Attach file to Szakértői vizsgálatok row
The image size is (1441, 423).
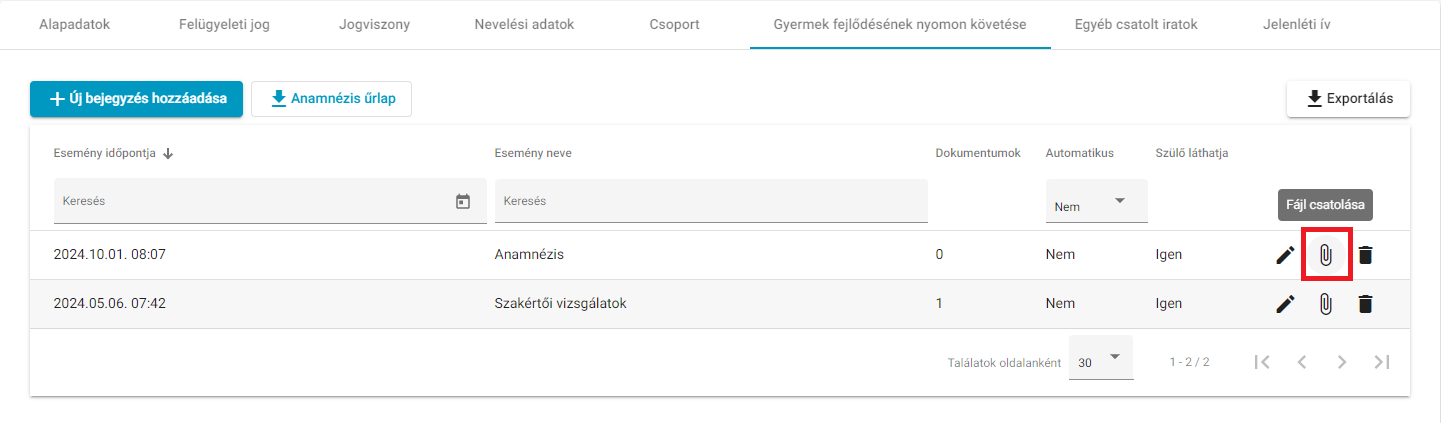(x=1326, y=304)
